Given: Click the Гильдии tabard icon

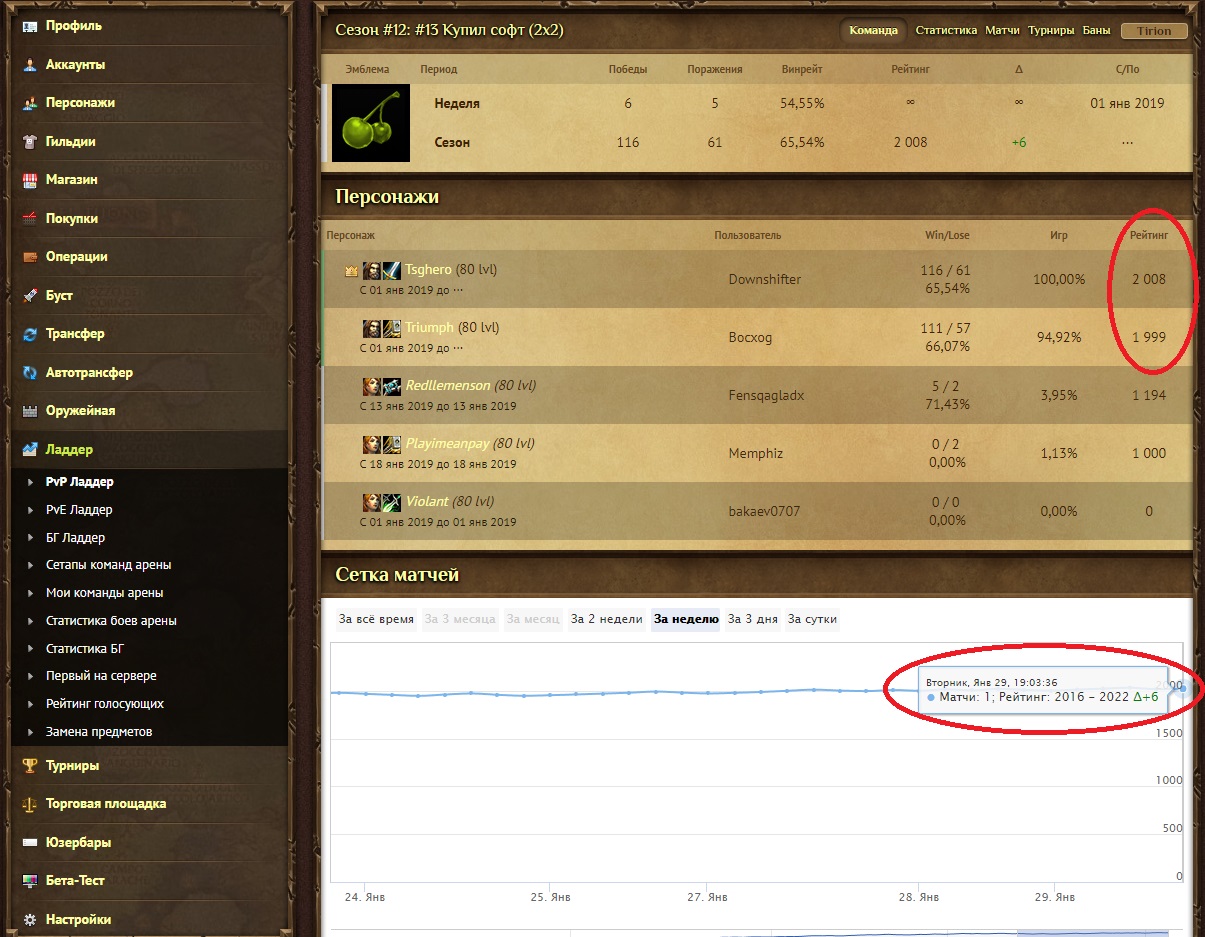Looking at the screenshot, I should (x=30, y=142).
